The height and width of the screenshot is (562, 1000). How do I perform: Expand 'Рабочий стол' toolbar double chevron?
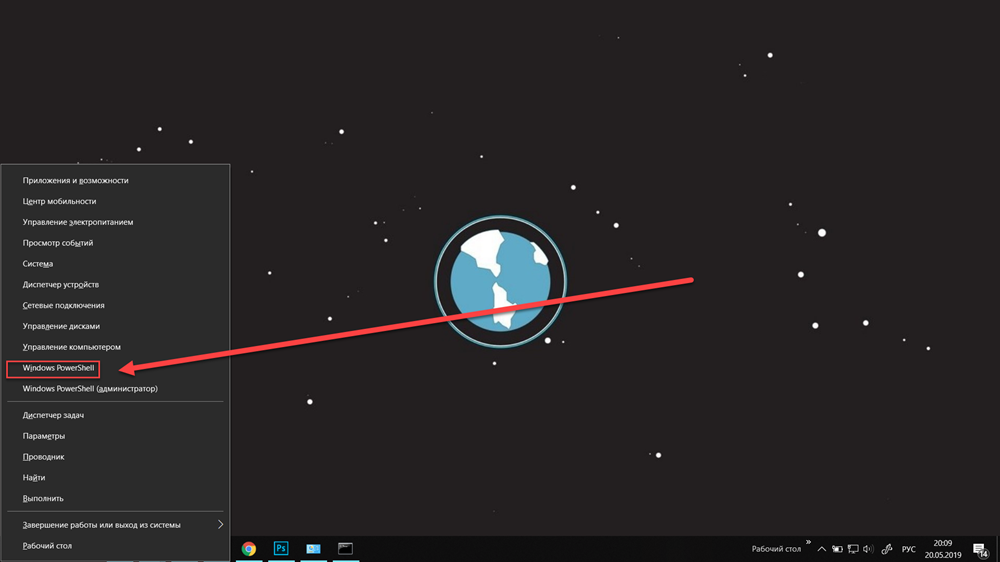click(808, 543)
